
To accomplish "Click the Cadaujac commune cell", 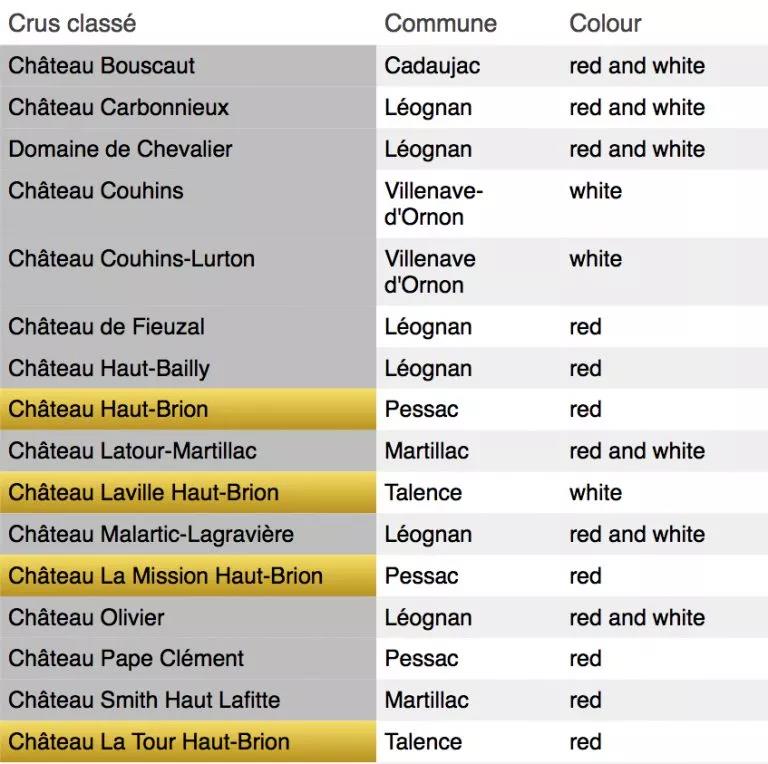I will pyautogui.click(x=432, y=66).
